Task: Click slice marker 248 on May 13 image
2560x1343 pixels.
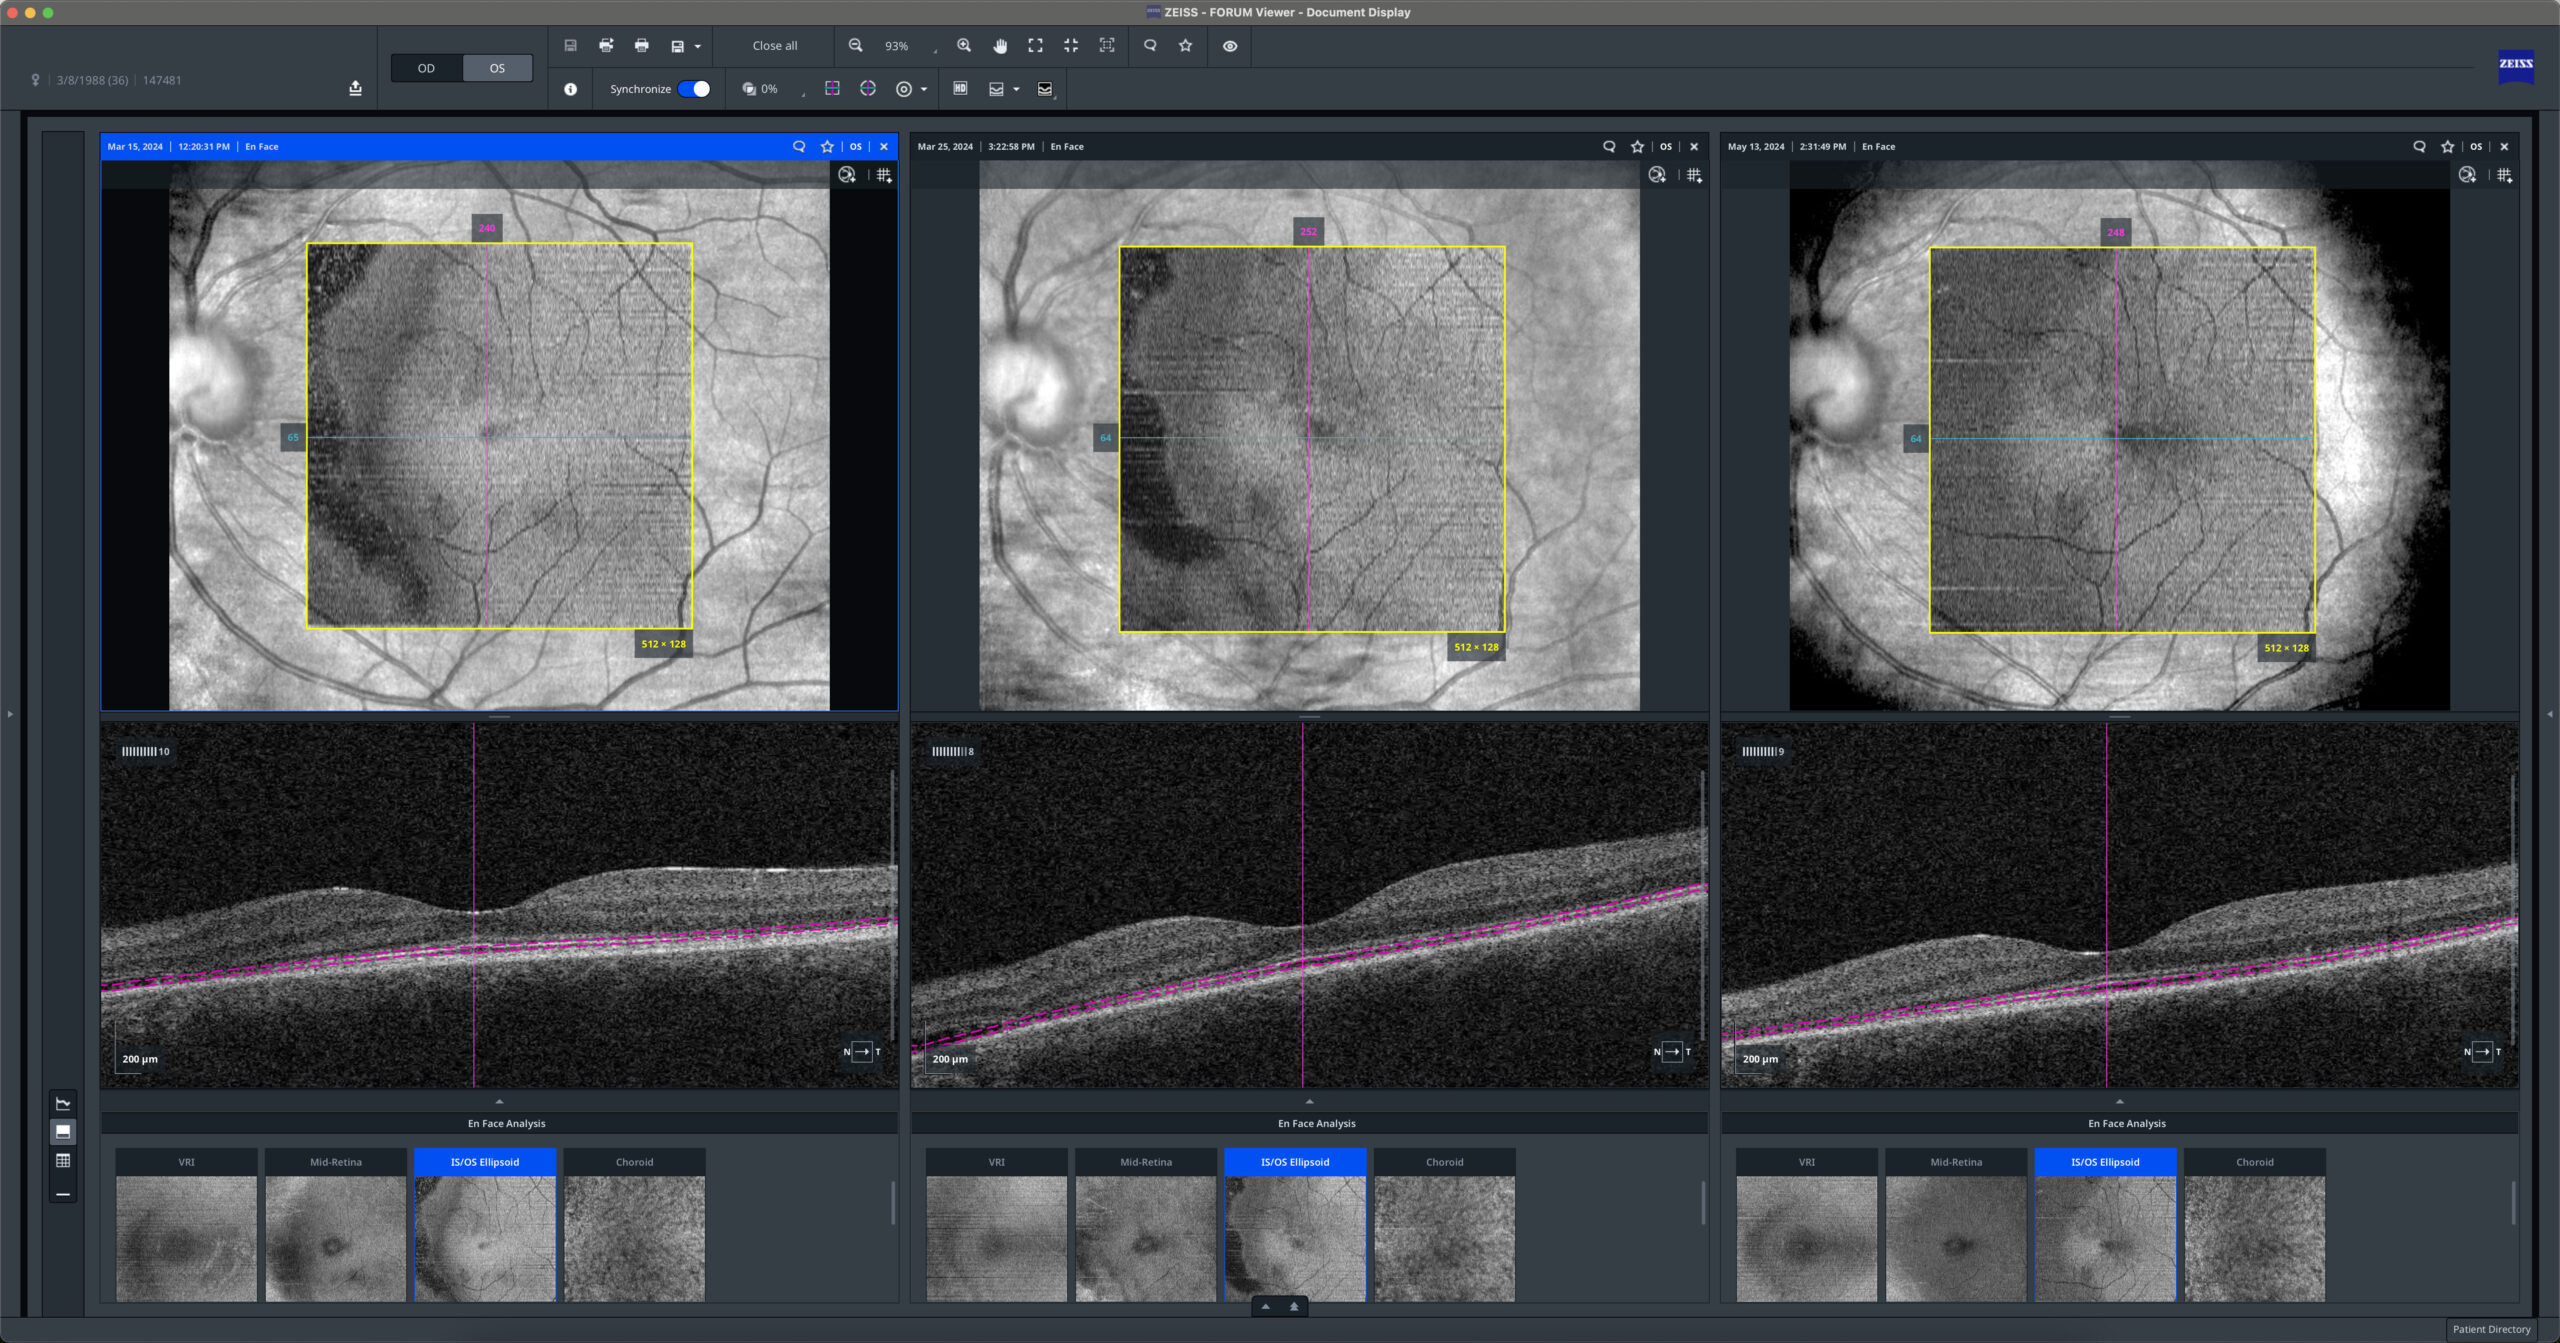Action: click(2116, 232)
